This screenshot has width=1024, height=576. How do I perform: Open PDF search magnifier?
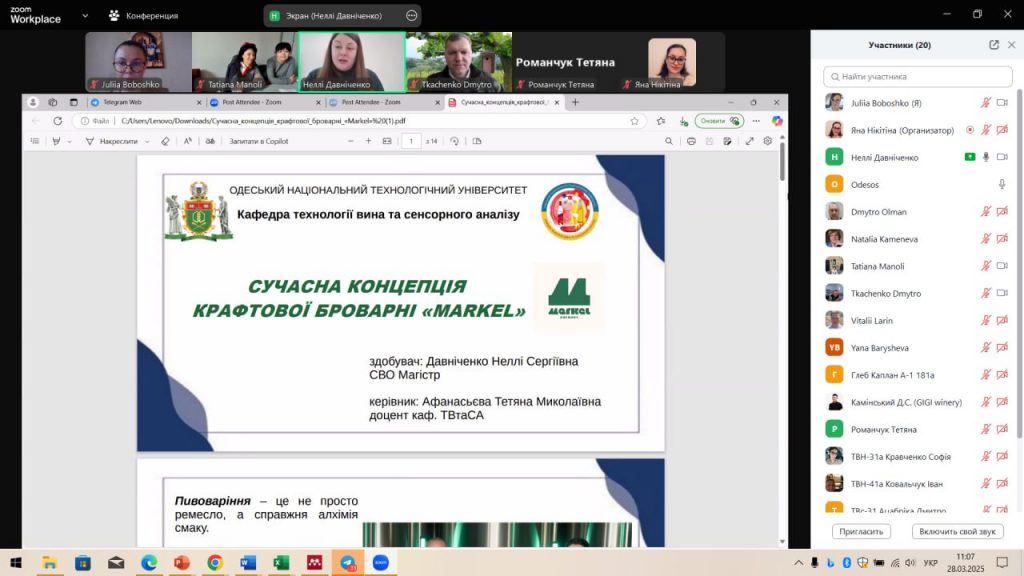(x=669, y=141)
